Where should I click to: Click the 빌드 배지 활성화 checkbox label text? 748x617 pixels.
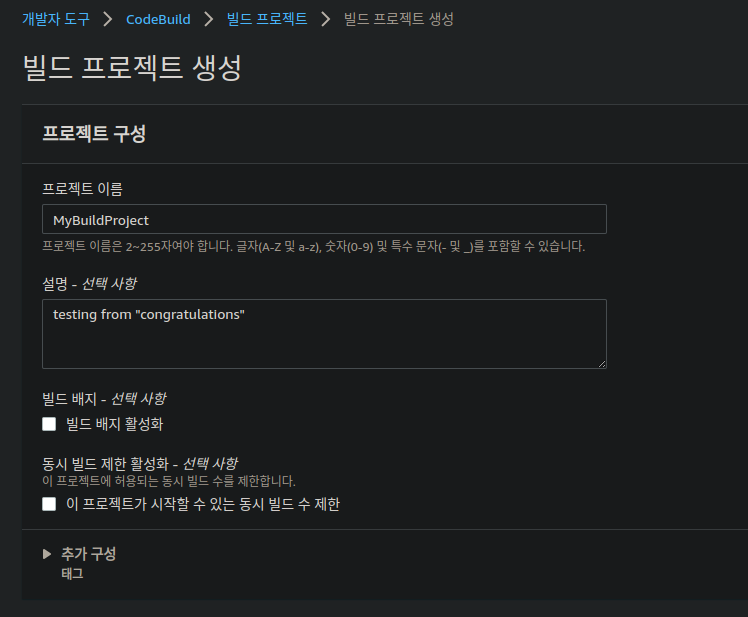[114, 424]
